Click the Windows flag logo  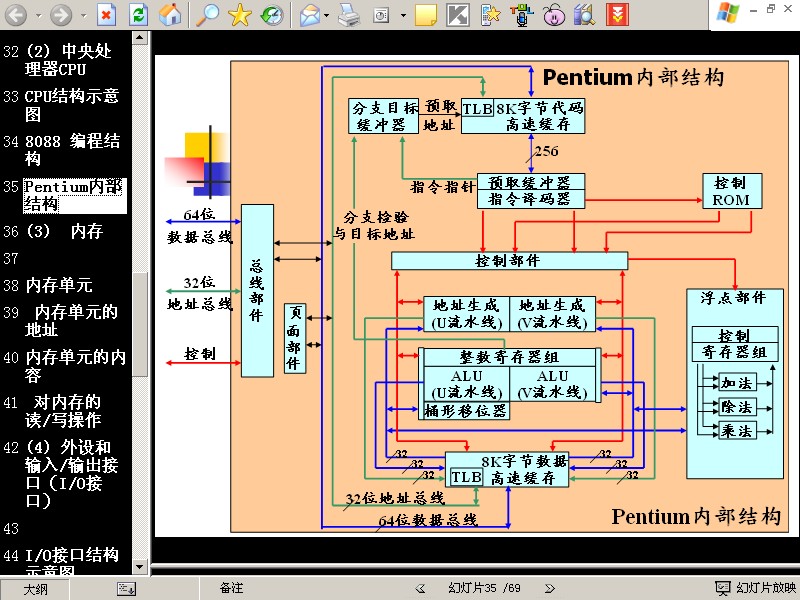[x=727, y=13]
